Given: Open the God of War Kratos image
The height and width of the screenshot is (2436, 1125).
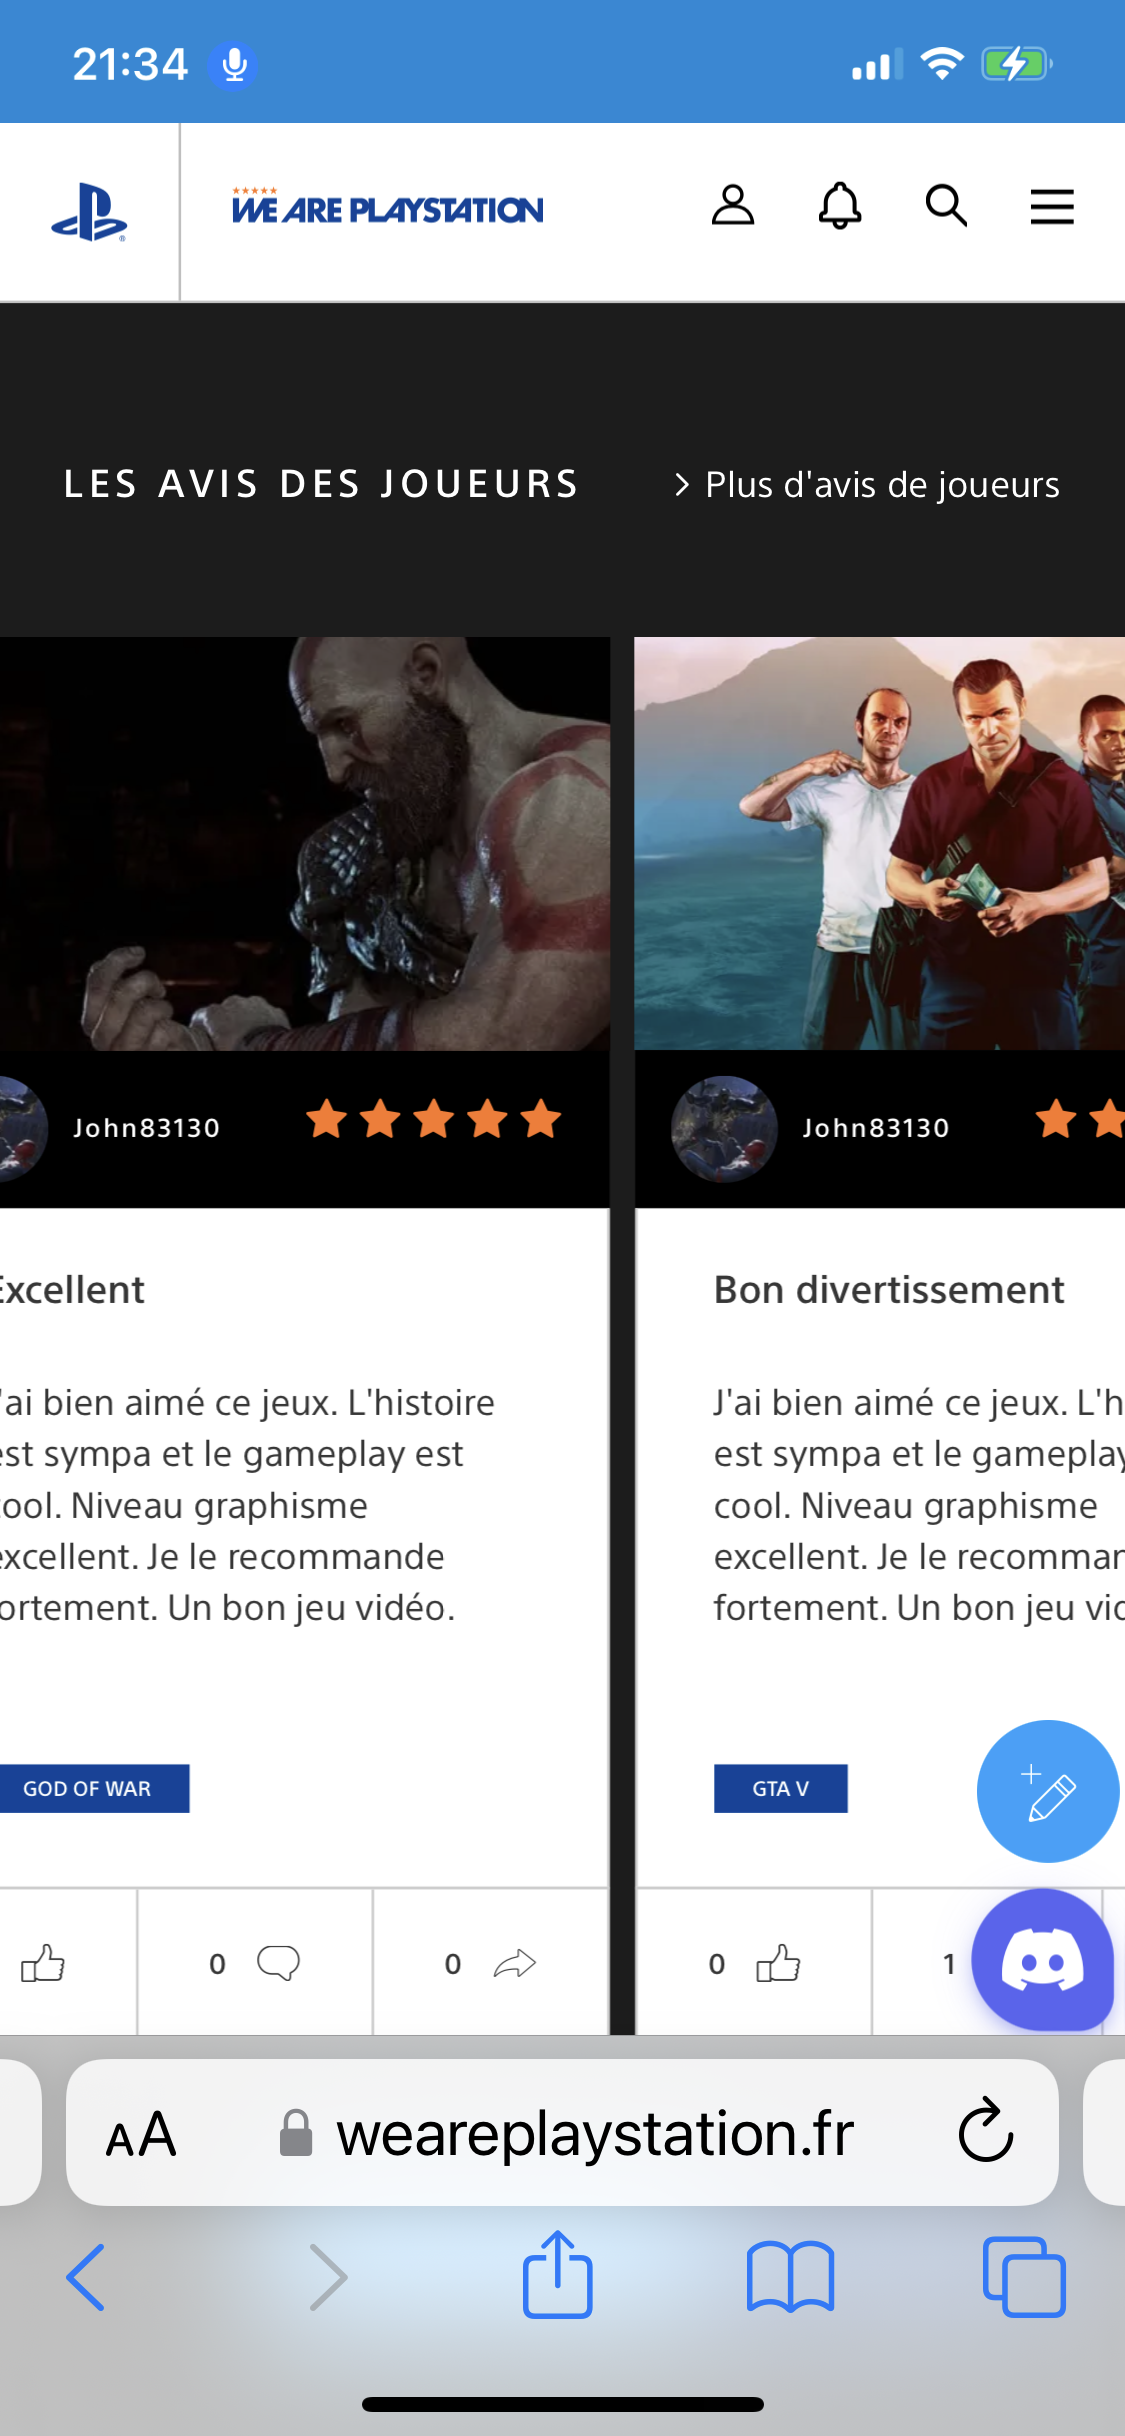Looking at the screenshot, I should pos(304,844).
